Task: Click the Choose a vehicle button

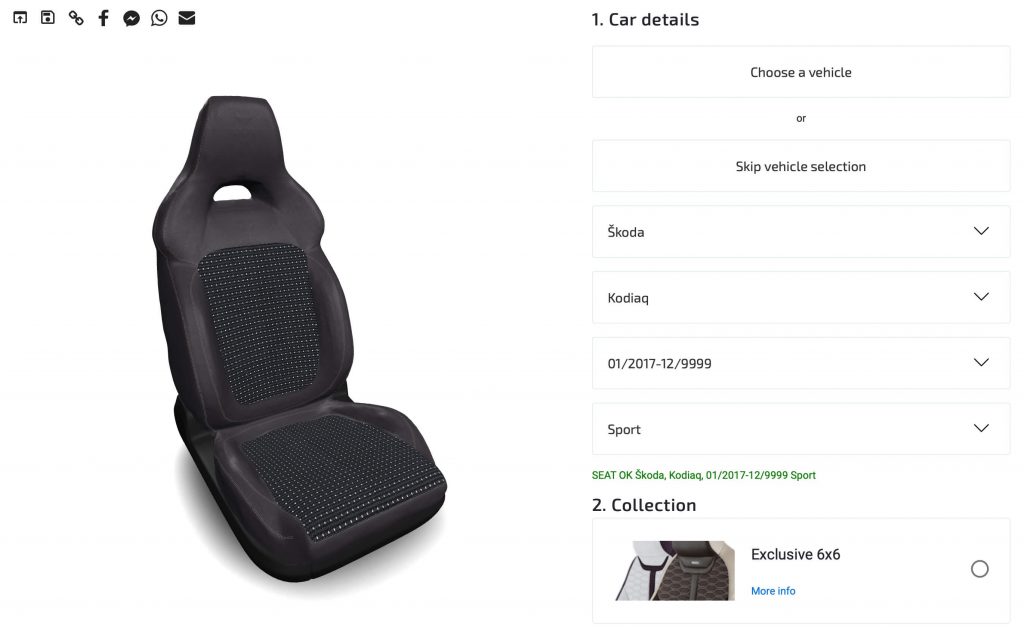Action: pos(801,73)
